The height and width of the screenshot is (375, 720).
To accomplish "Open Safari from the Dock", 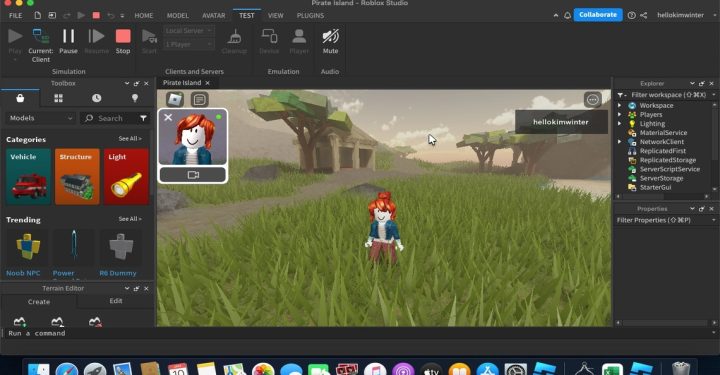I will 67,369.
